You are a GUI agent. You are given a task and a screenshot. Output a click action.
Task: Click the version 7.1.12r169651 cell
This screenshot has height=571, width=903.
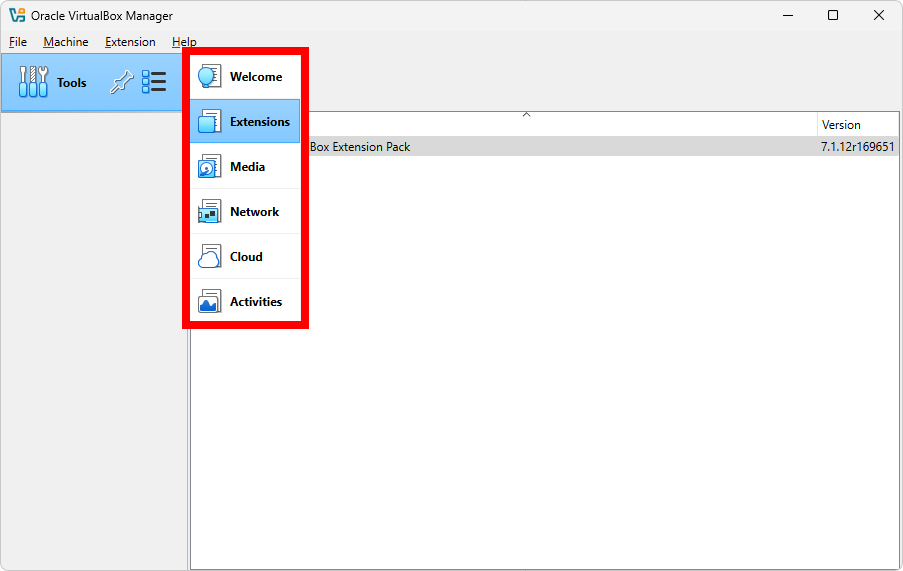(857, 147)
